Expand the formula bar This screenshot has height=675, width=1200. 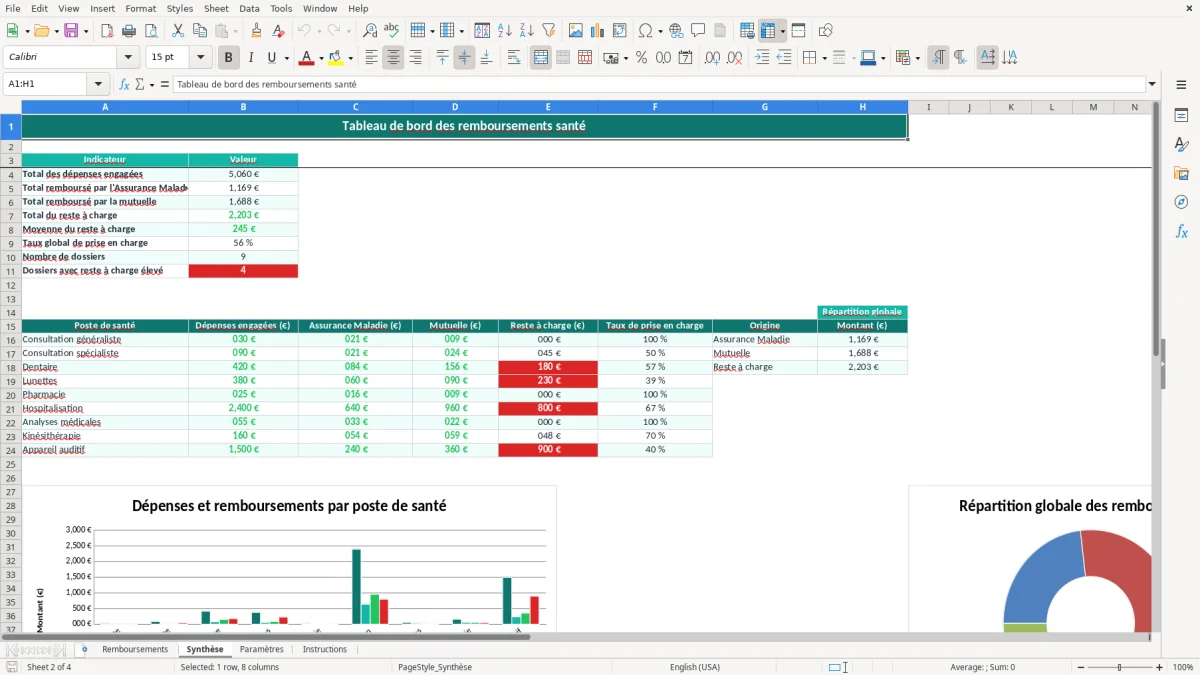[x=1152, y=84]
